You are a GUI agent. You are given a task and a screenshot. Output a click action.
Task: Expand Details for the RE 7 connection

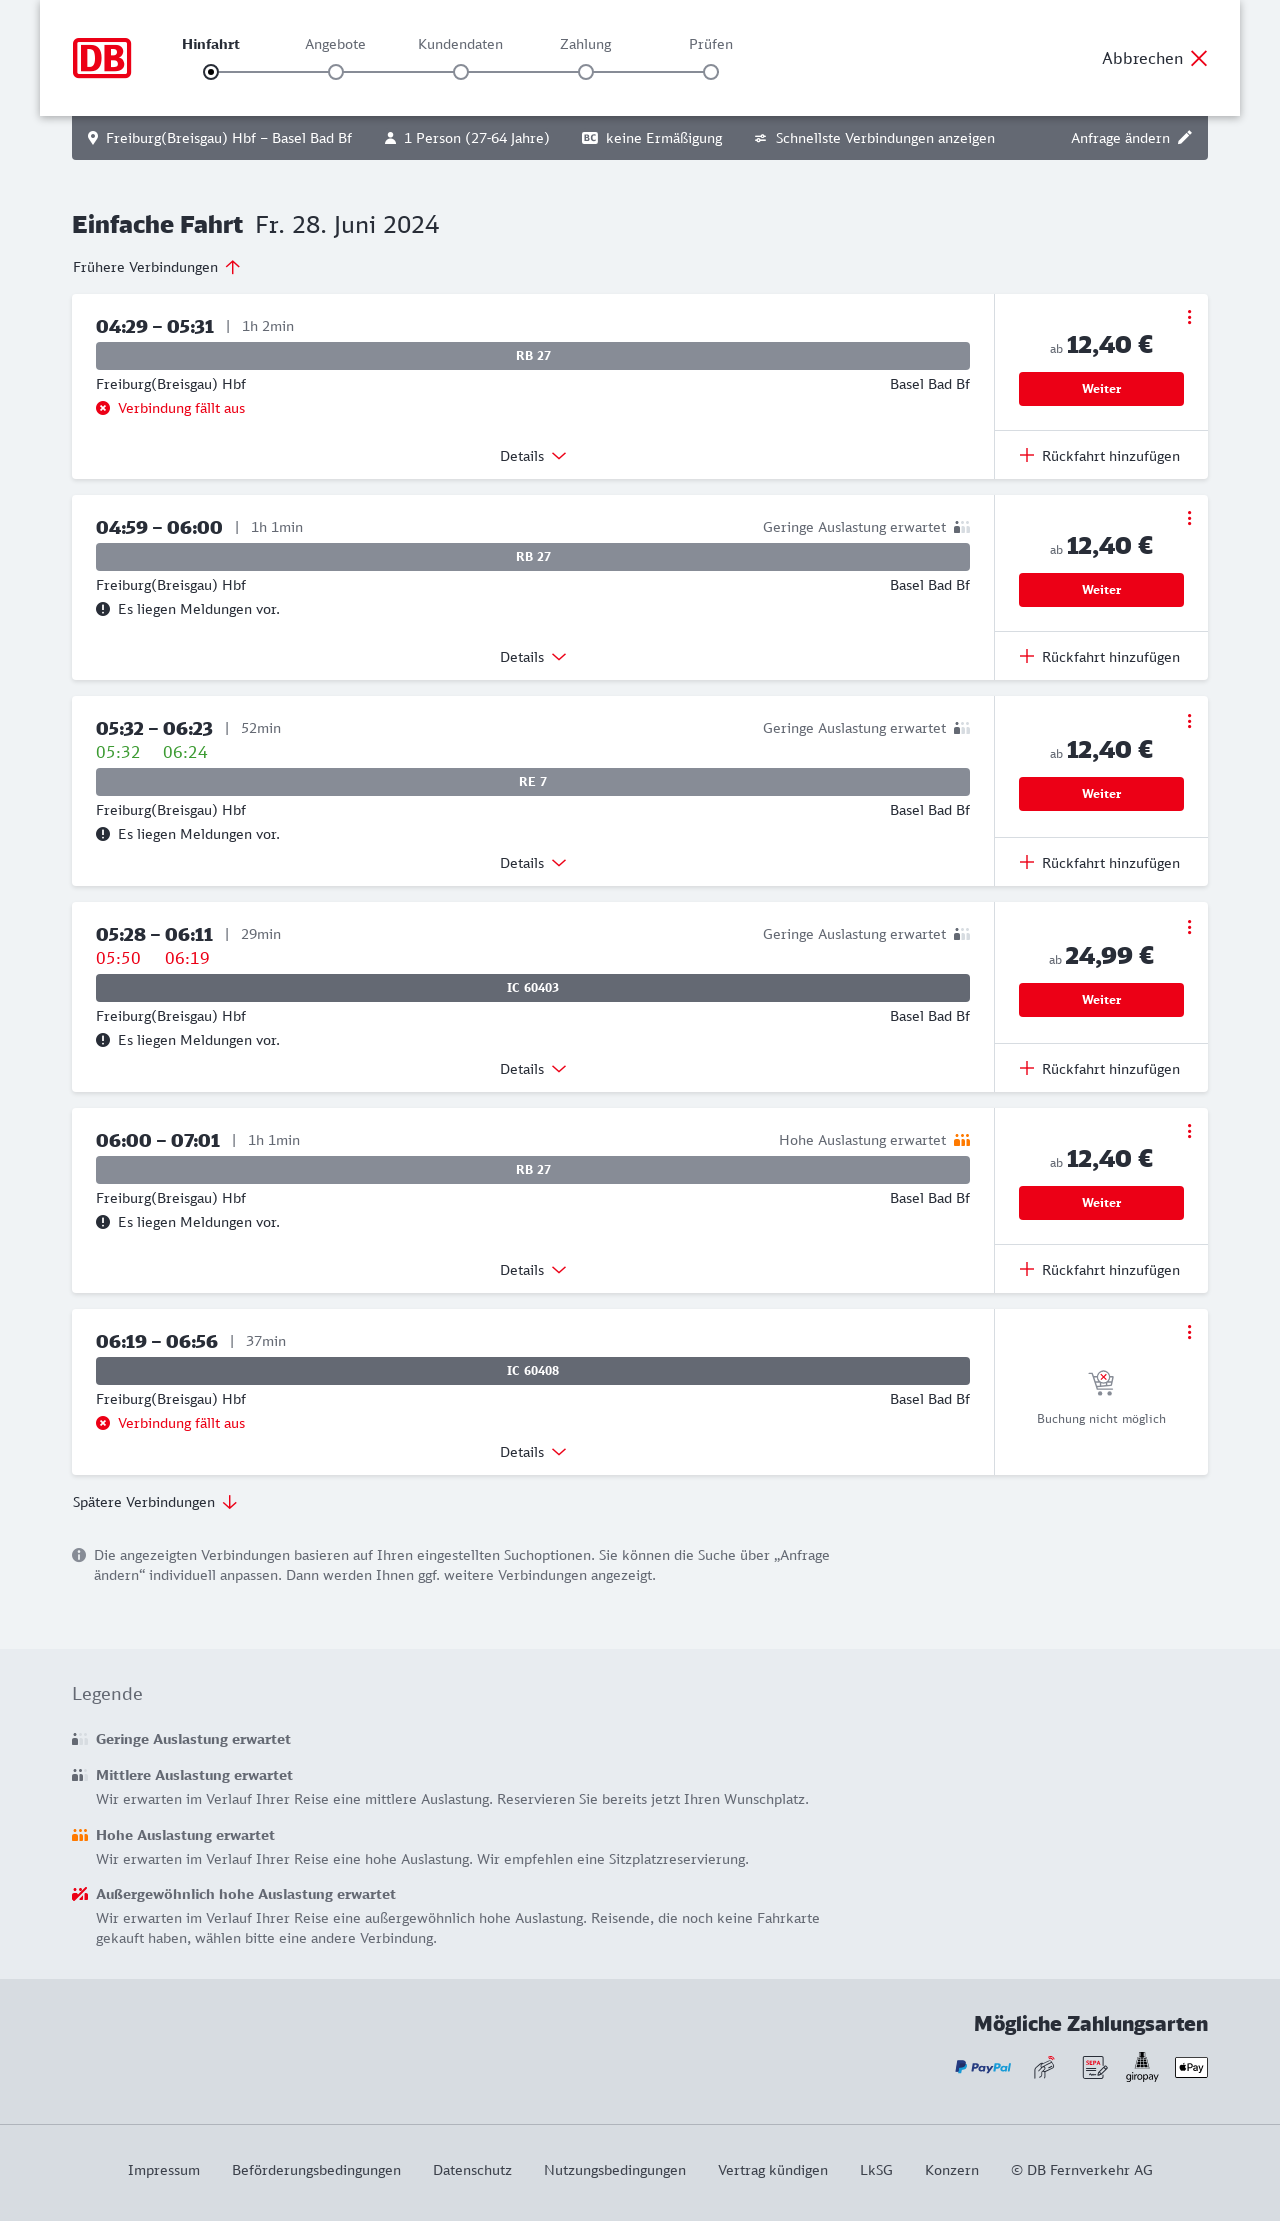pos(533,863)
